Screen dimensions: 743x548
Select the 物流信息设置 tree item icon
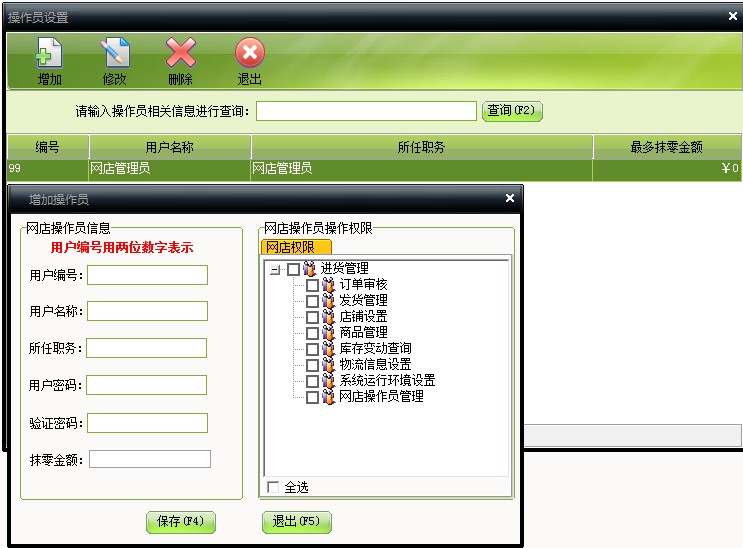click(328, 365)
